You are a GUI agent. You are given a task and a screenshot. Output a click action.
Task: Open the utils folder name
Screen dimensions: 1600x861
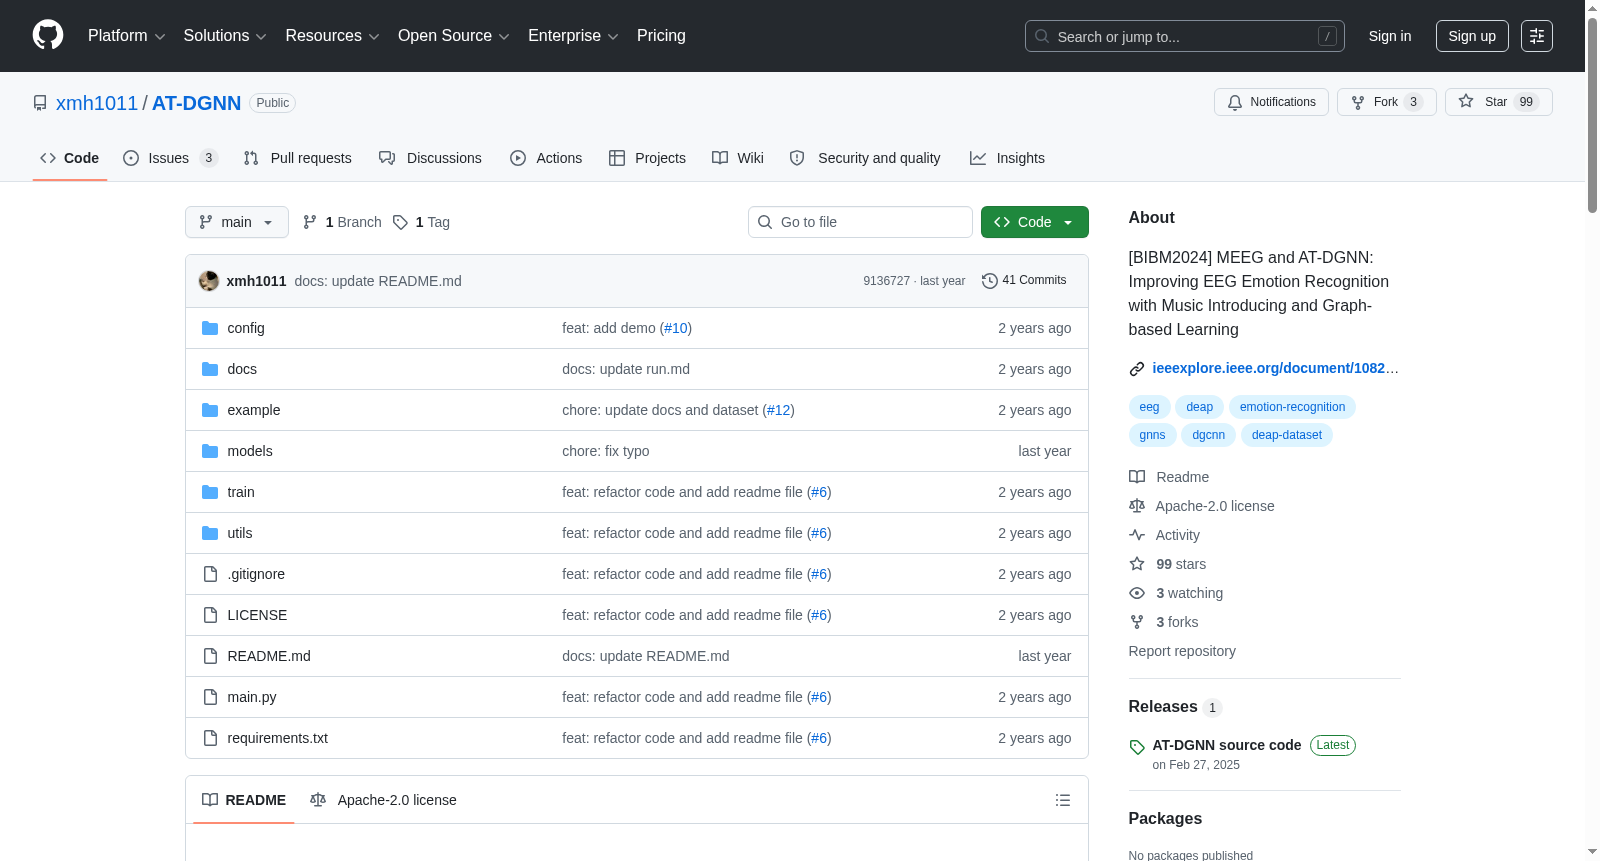240,533
